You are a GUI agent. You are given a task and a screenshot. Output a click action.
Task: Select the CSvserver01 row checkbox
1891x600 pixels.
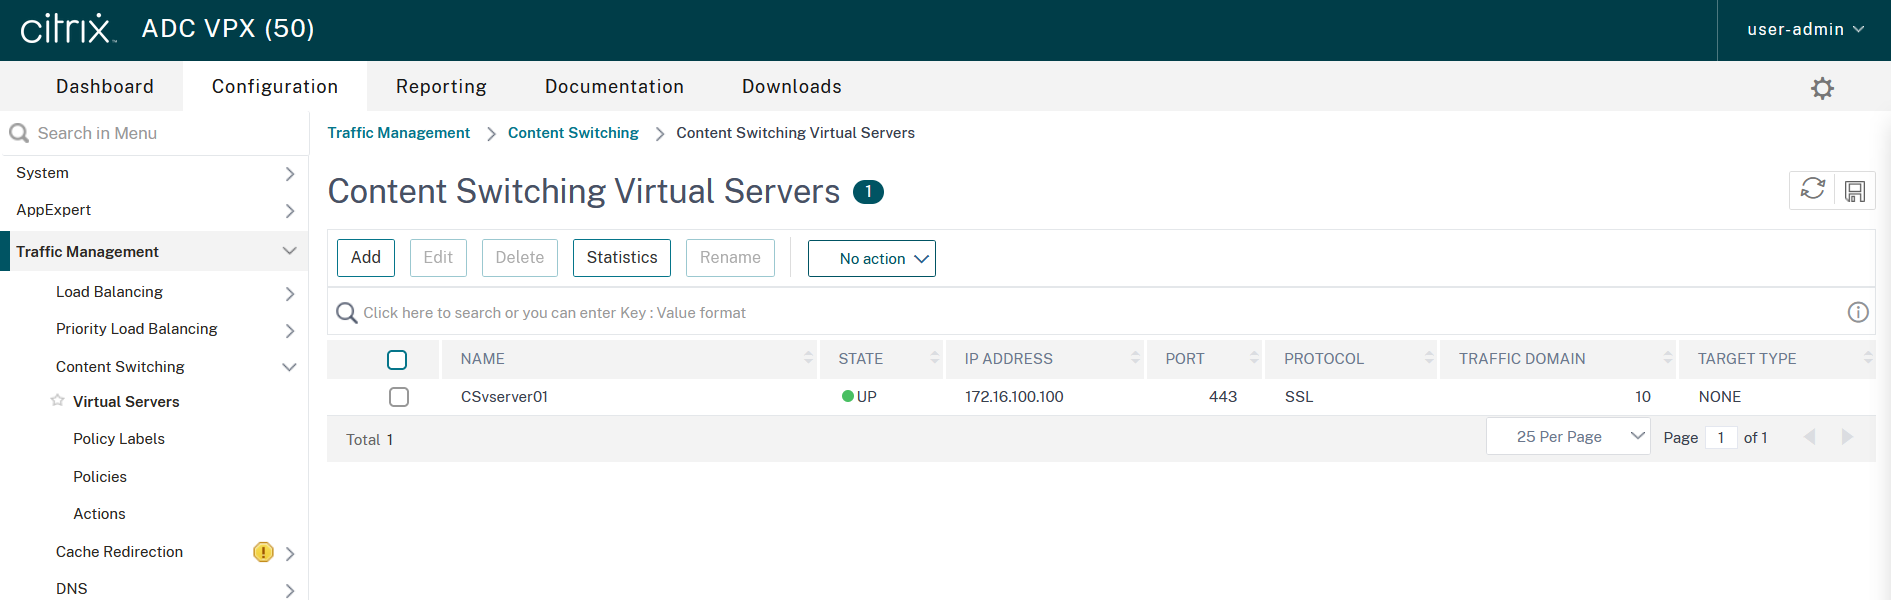tap(399, 397)
